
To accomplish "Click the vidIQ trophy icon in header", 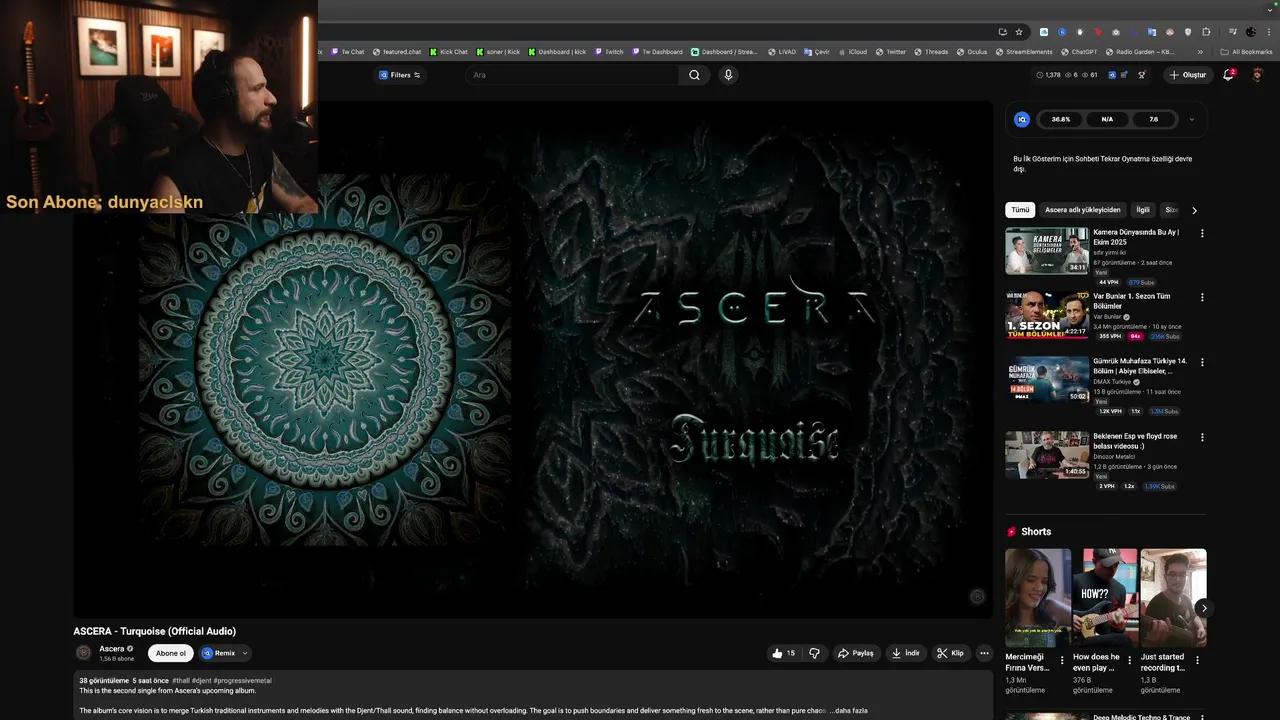I will point(1142,75).
